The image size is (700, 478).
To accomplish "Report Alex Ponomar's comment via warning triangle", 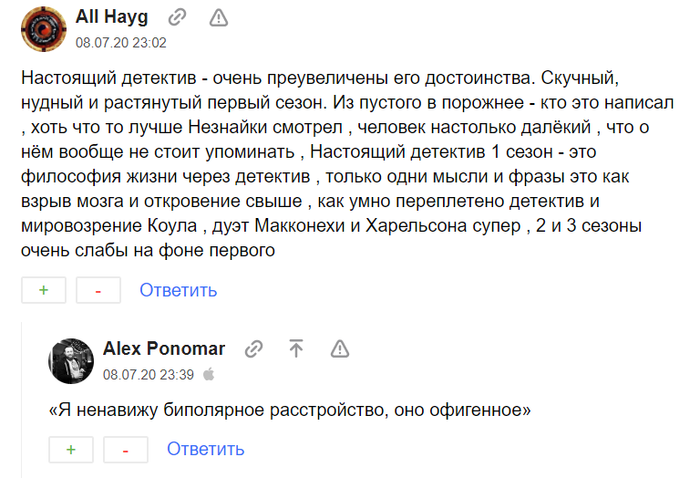I will [340, 348].
